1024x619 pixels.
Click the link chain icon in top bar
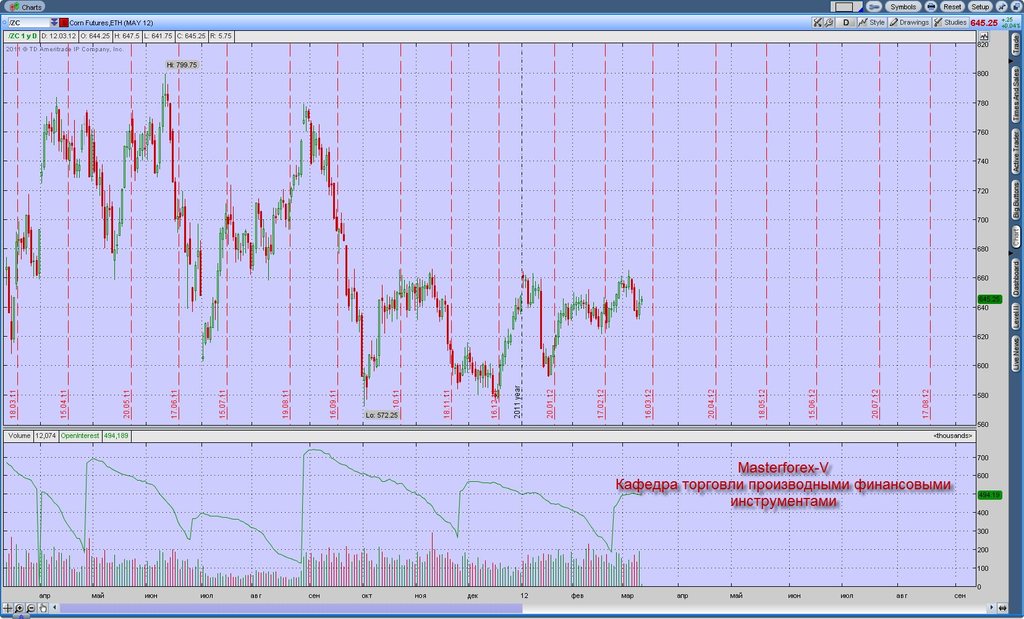[874, 7]
